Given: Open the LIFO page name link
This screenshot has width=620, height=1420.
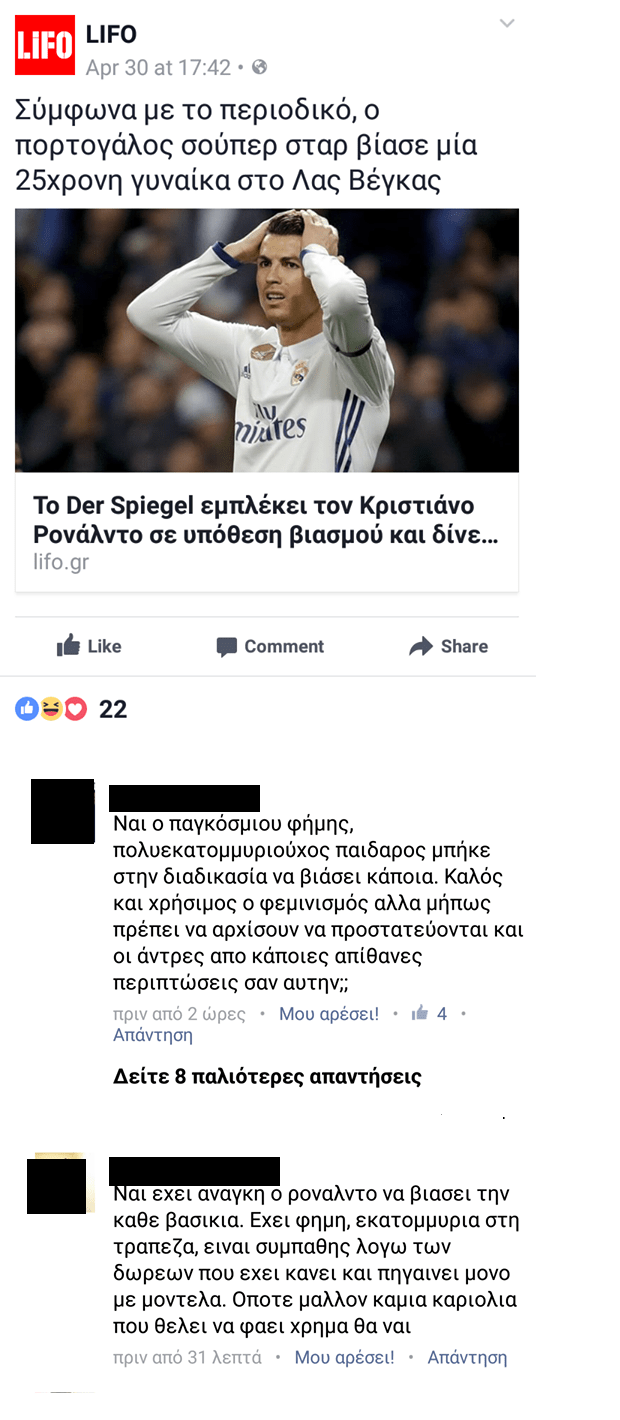Looking at the screenshot, I should tap(111, 34).
